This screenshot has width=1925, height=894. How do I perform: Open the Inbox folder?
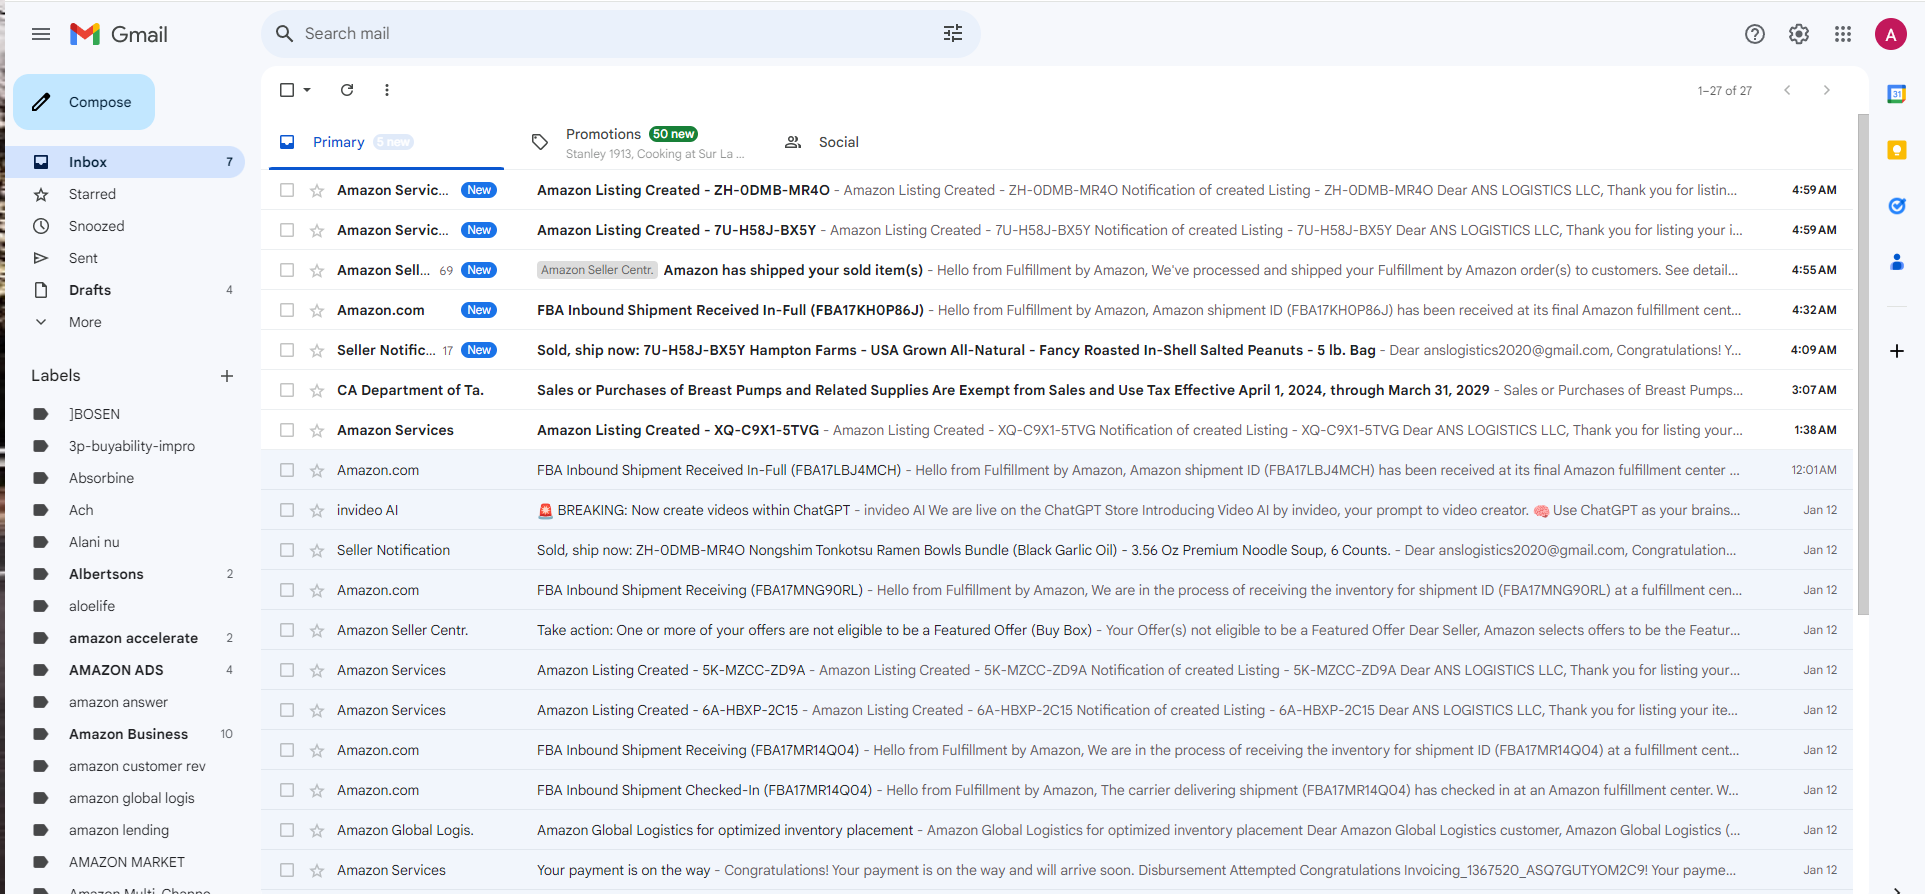[125, 162]
